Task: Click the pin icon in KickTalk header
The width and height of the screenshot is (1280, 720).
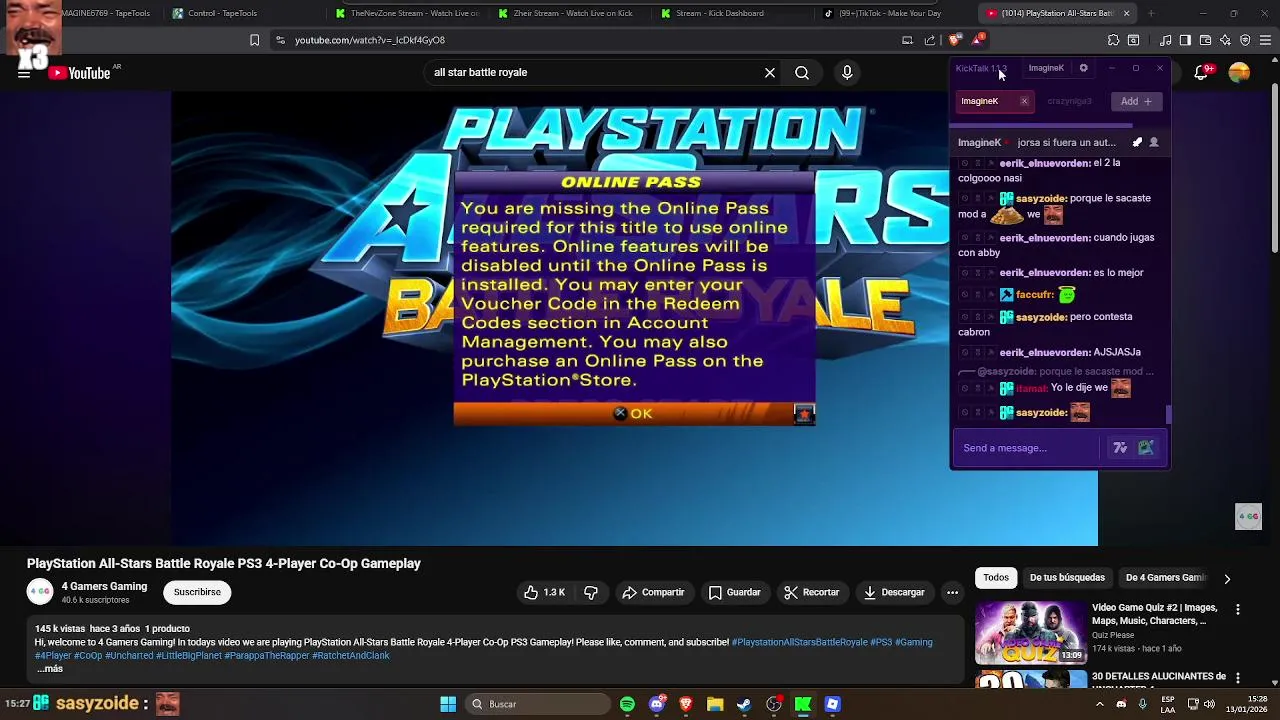Action: (x=1137, y=142)
